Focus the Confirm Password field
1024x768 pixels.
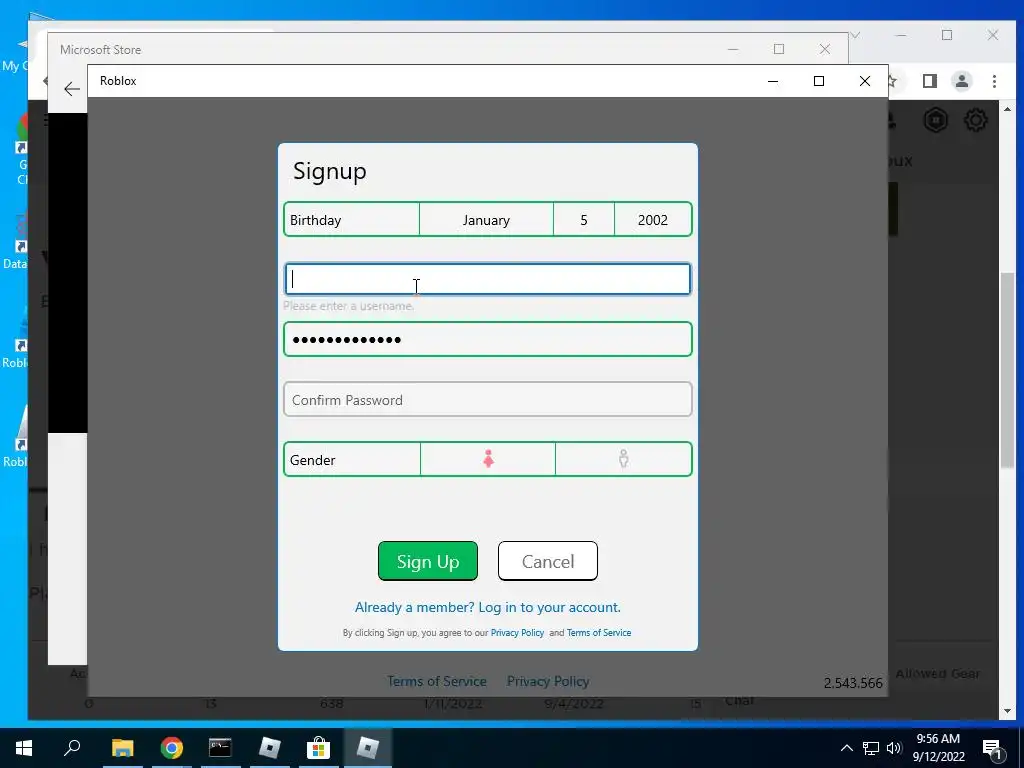click(x=488, y=399)
